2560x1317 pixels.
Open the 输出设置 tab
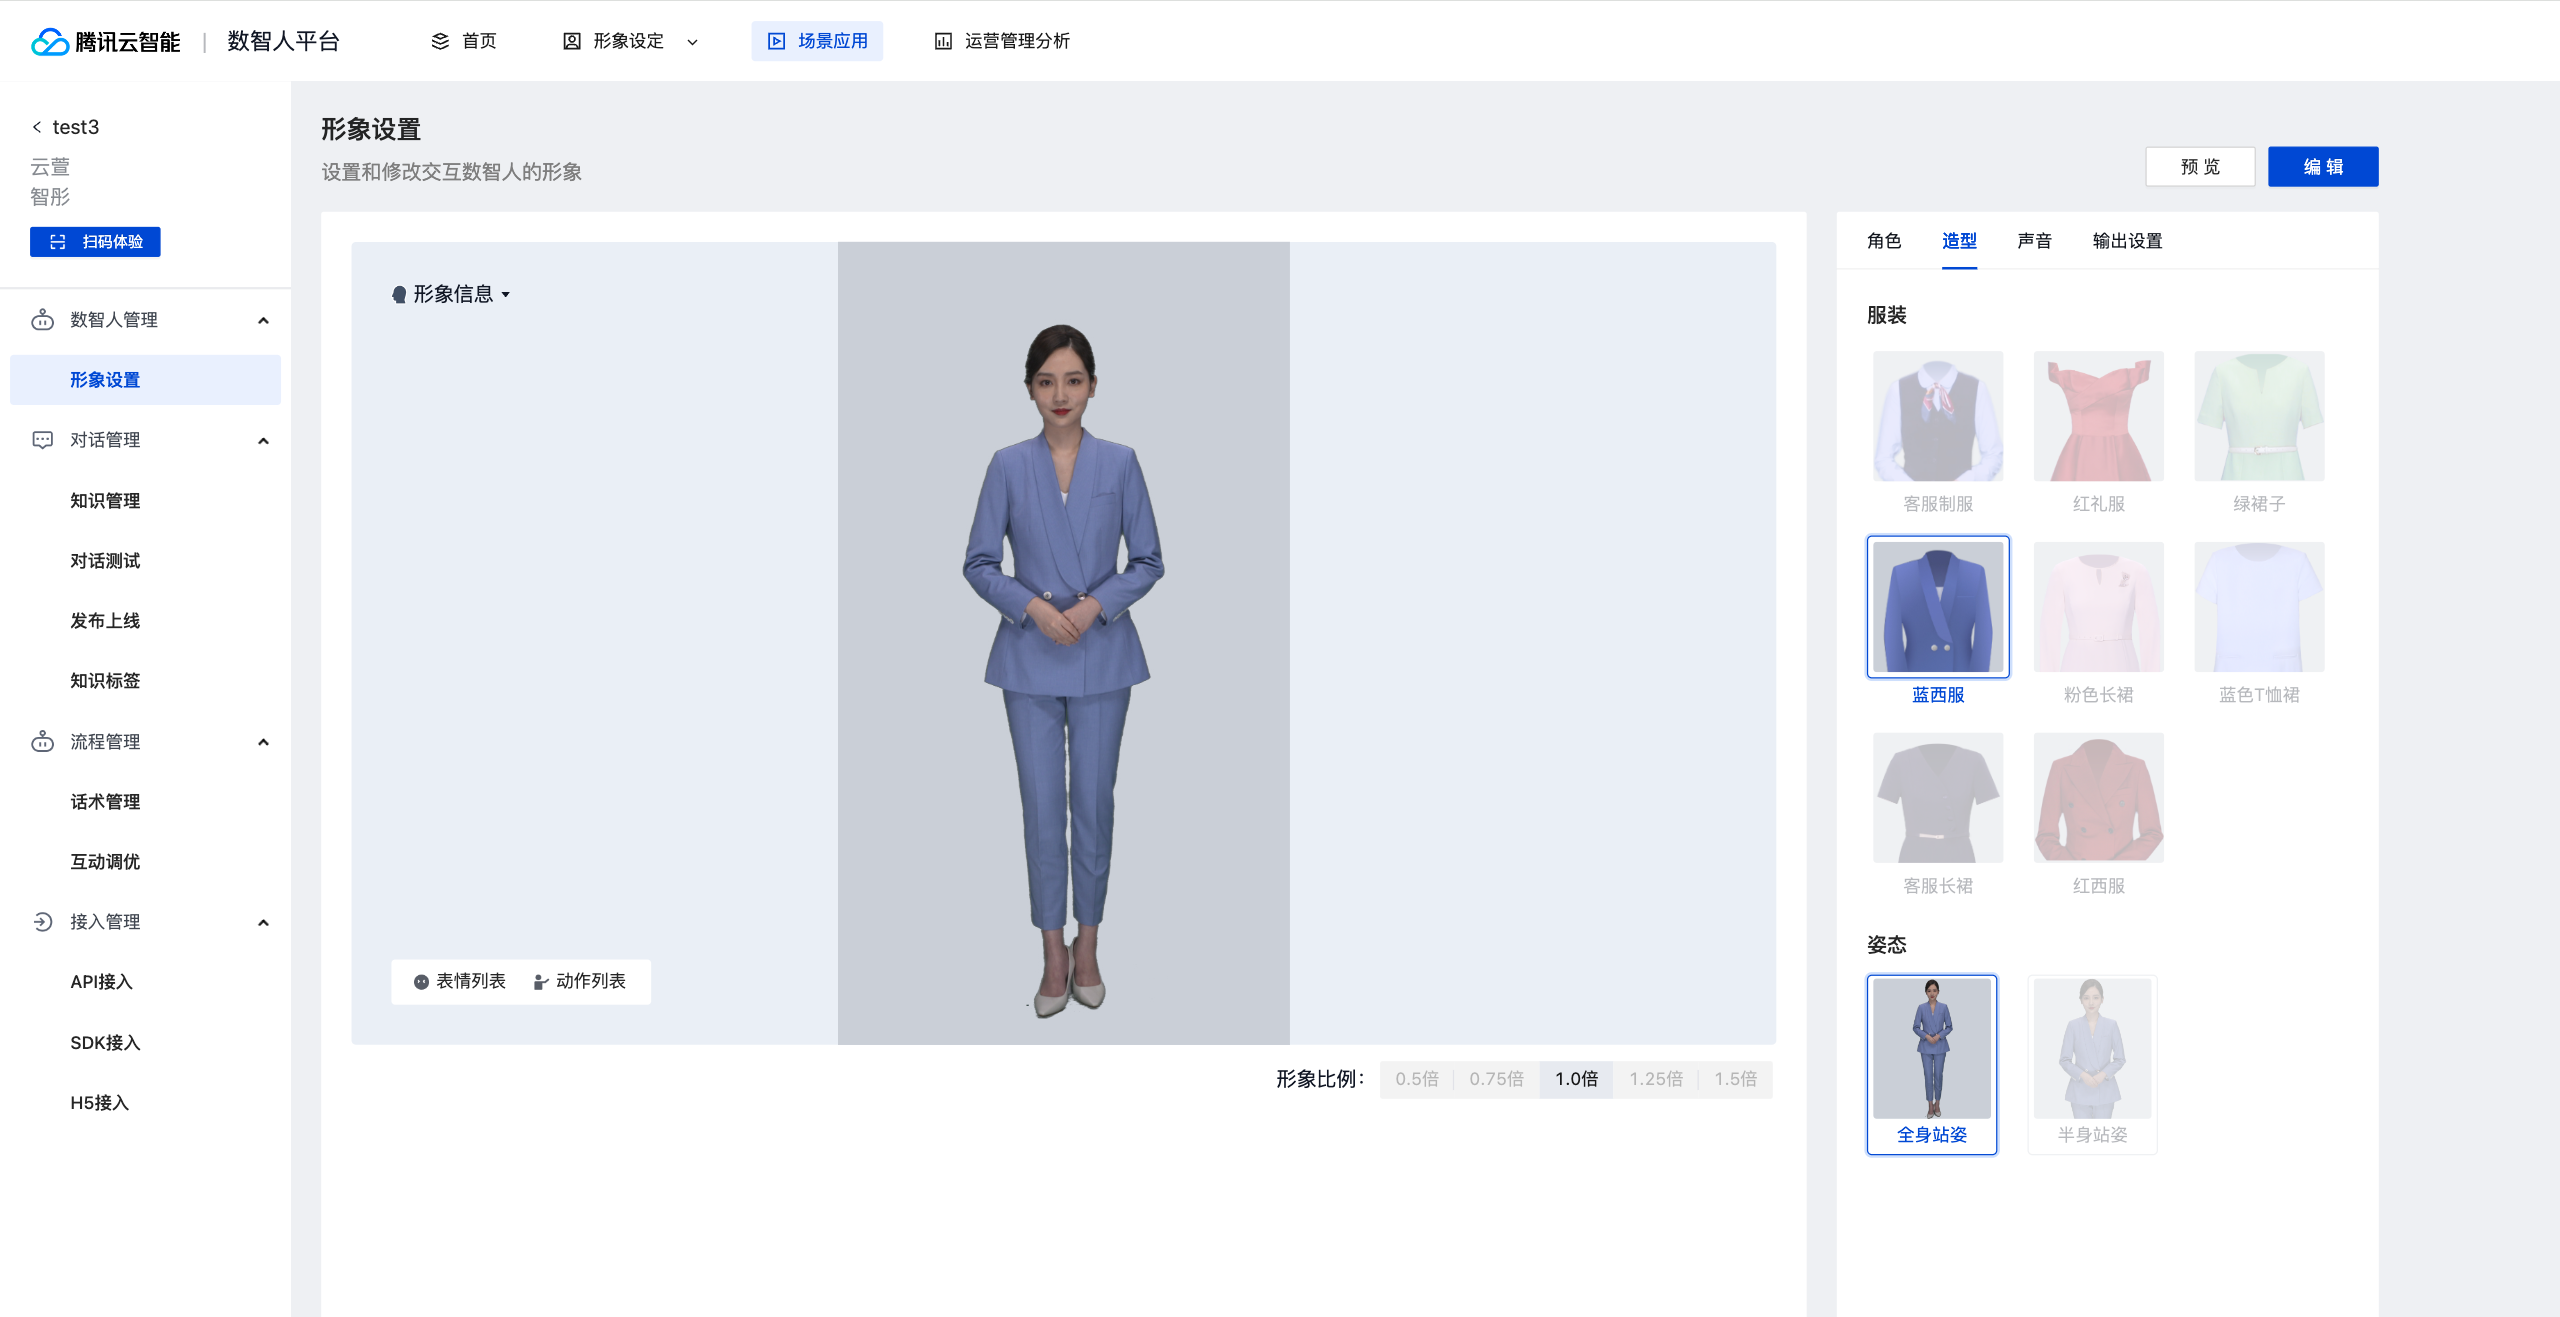(x=2127, y=241)
